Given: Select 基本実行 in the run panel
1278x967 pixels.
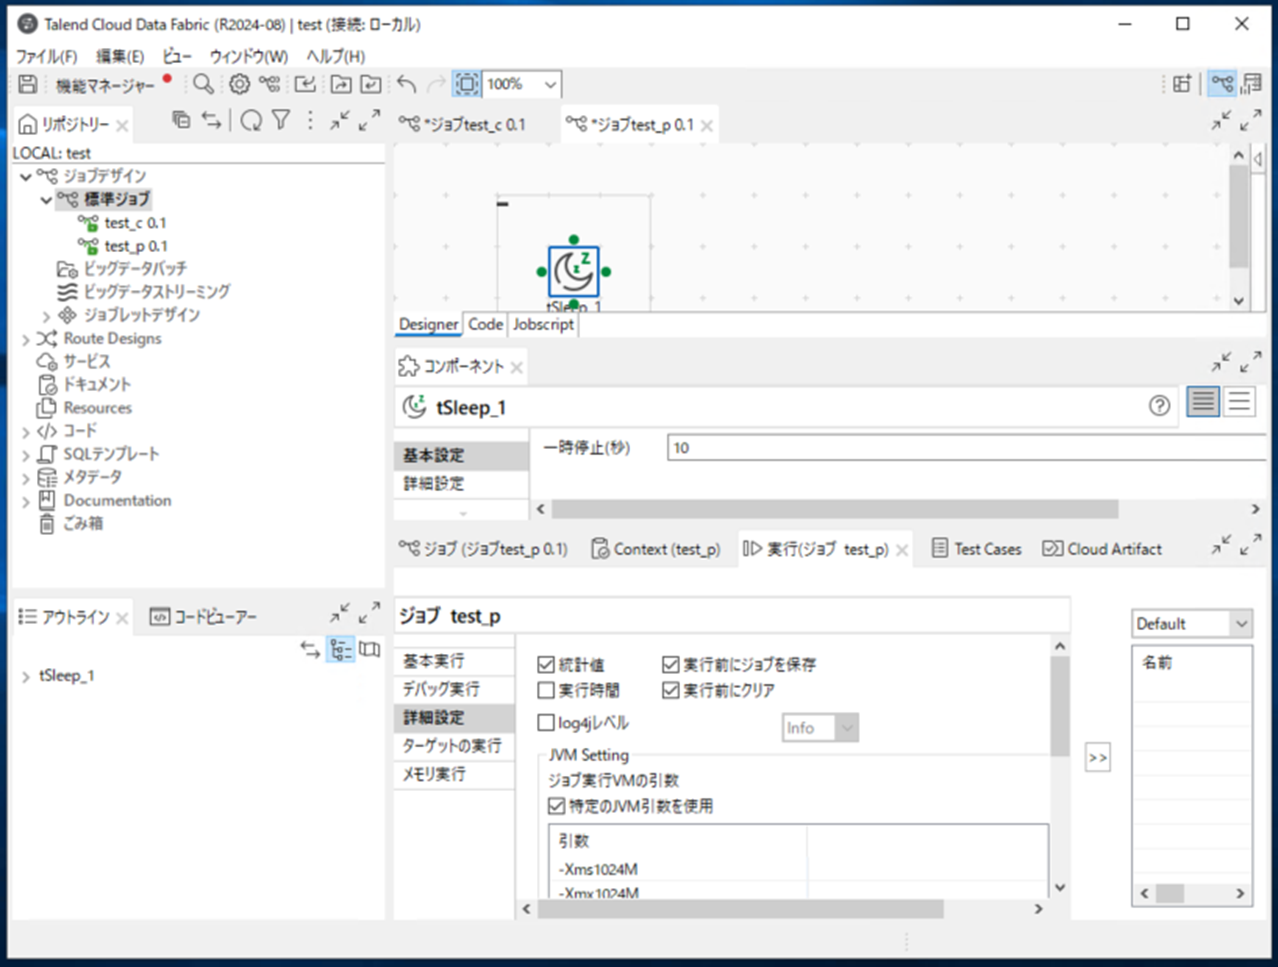Looking at the screenshot, I should pos(455,661).
